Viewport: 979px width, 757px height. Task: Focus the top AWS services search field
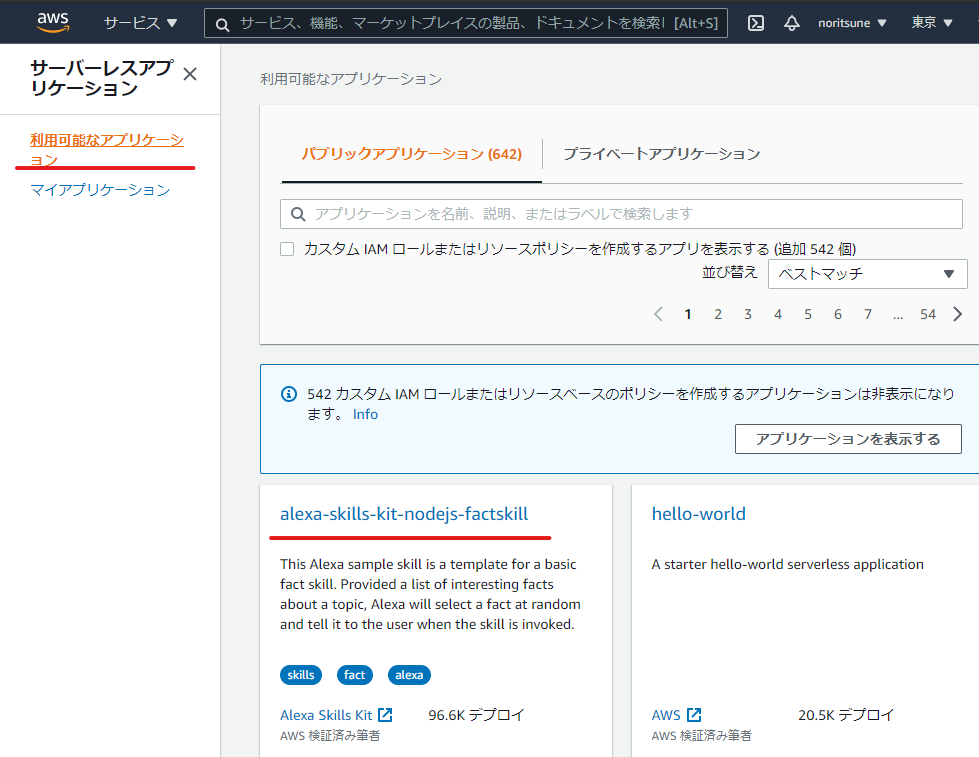[x=466, y=23]
